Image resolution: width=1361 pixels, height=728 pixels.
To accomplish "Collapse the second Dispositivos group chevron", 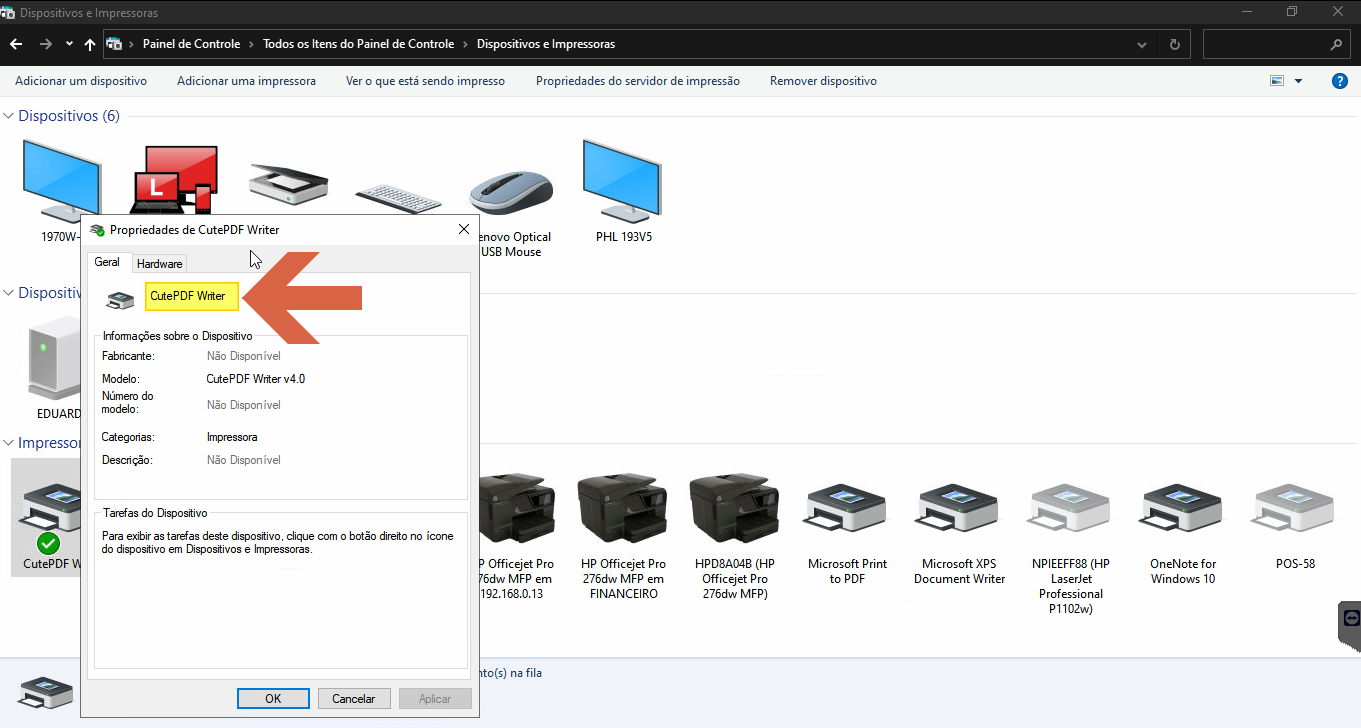I will coord(9,293).
